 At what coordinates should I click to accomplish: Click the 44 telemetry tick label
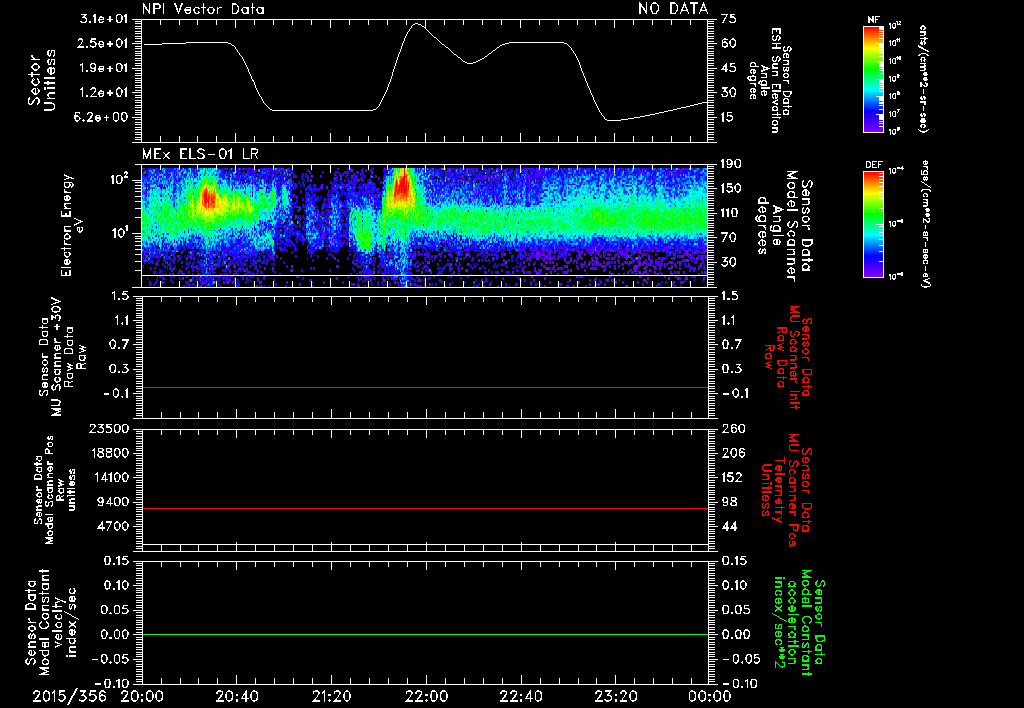coord(729,526)
